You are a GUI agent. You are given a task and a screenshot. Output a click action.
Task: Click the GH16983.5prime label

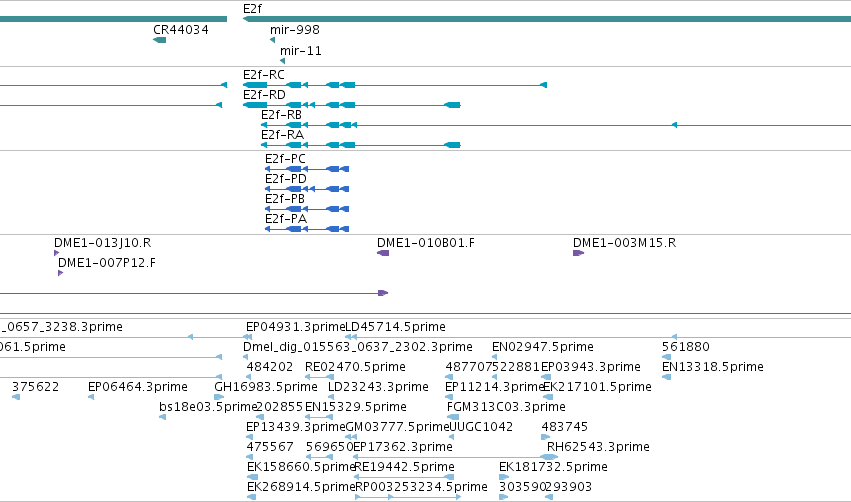[266, 387]
